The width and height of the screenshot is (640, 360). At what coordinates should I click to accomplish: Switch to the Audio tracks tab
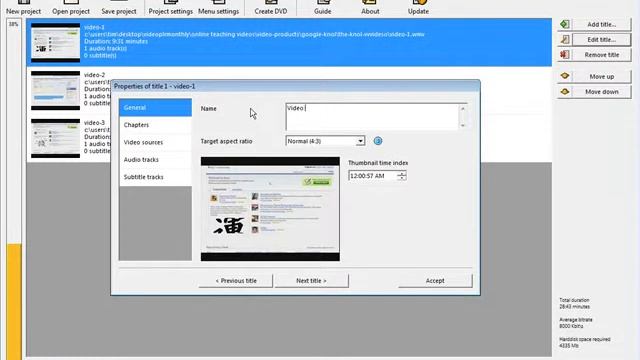[156, 160]
